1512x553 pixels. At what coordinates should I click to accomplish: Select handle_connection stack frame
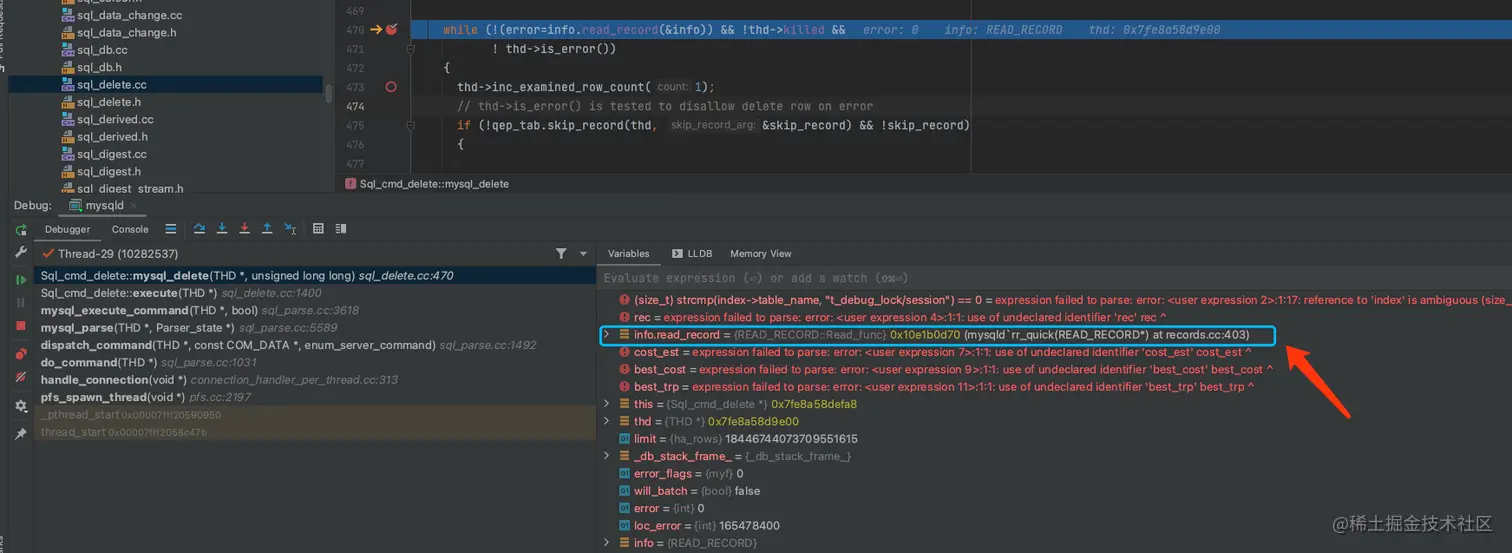pos(314,380)
